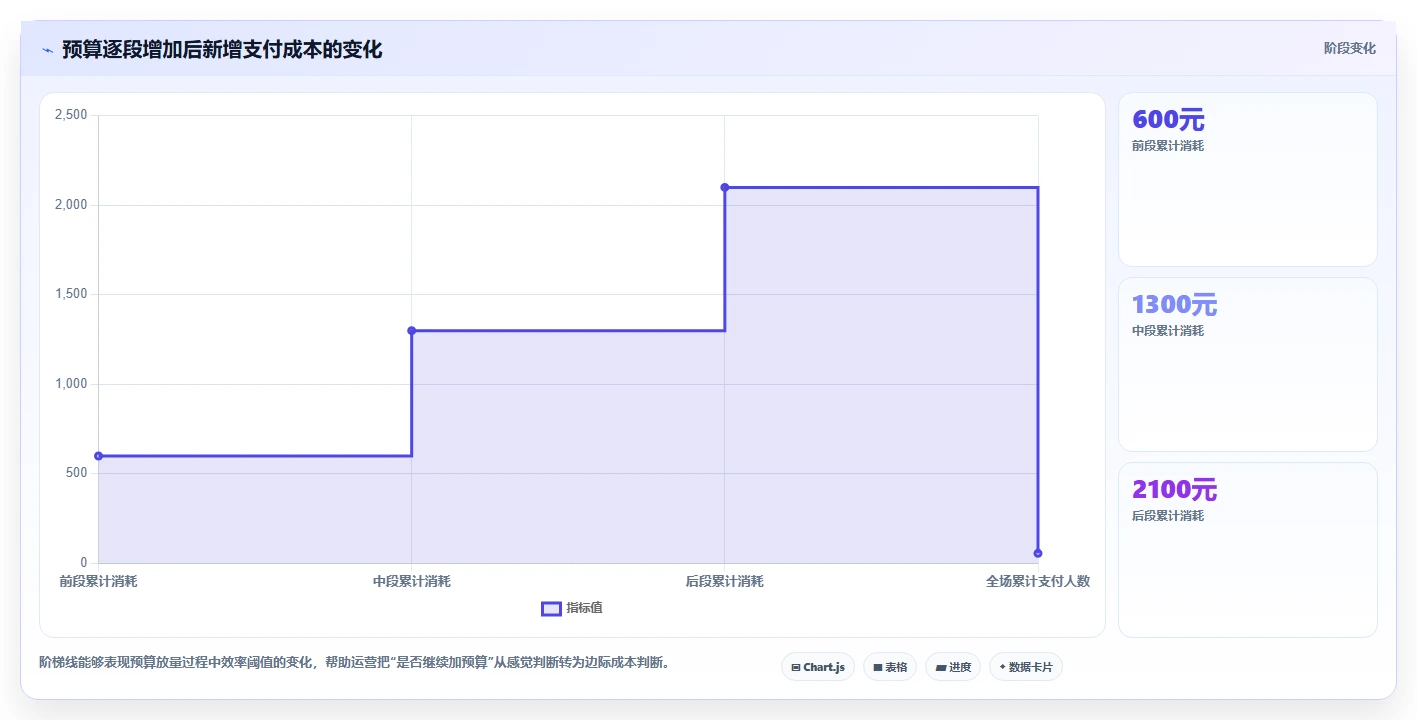Select the 进度 tag
This screenshot has width=1417, height=720.
click(953, 667)
